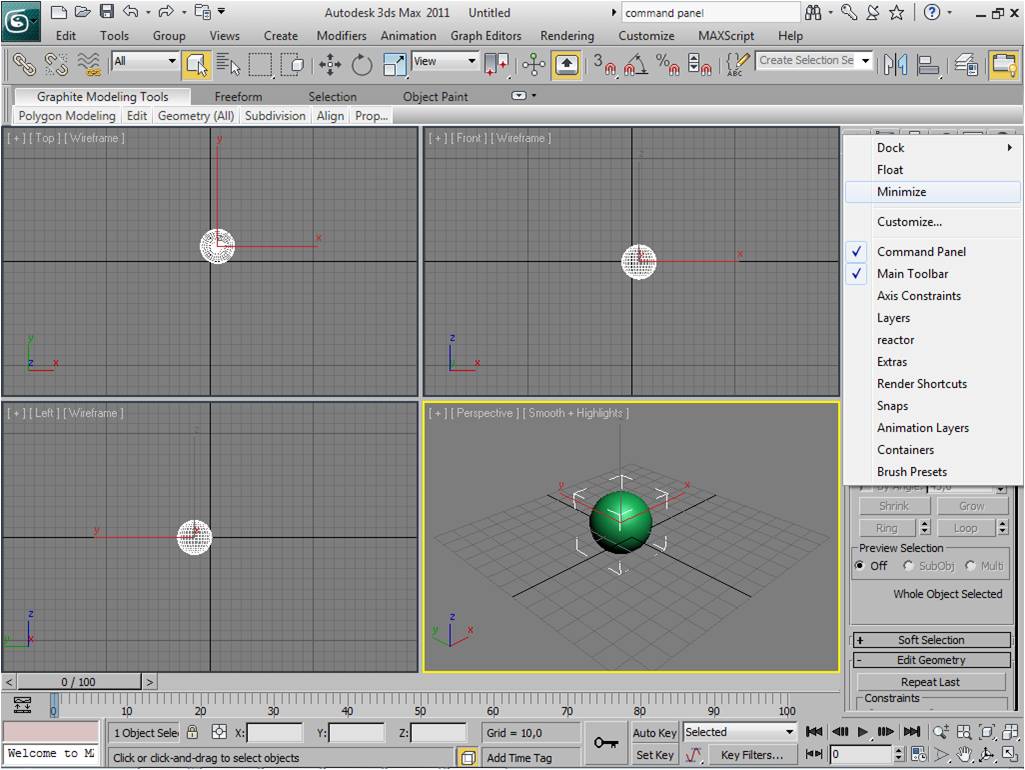Click the Open File icon
This screenshot has width=1025, height=770.
coord(82,12)
